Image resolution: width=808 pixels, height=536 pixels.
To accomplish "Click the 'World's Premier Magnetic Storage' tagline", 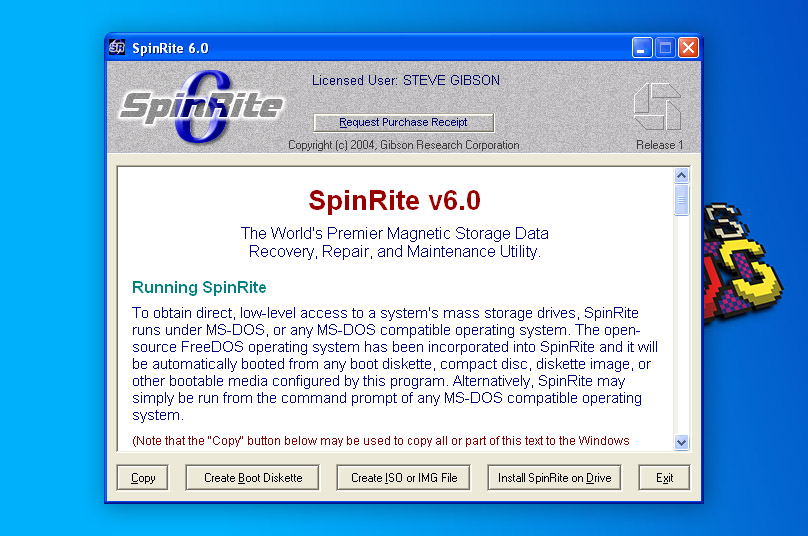I will (395, 242).
